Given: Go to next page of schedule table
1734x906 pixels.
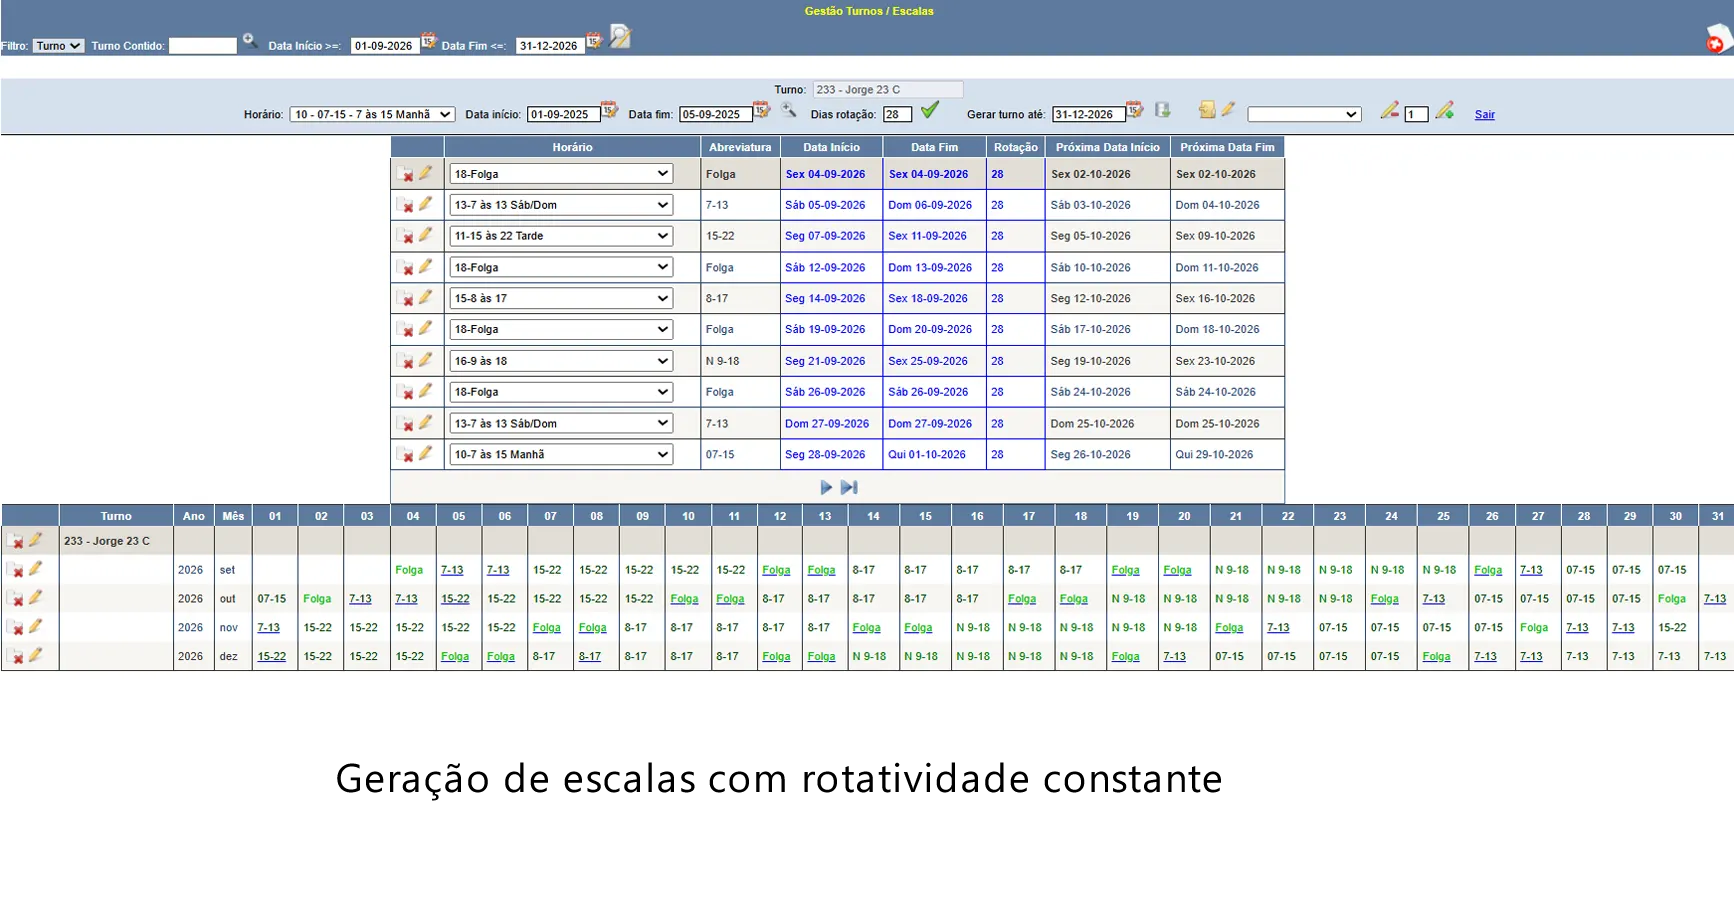Looking at the screenshot, I should (x=826, y=487).
